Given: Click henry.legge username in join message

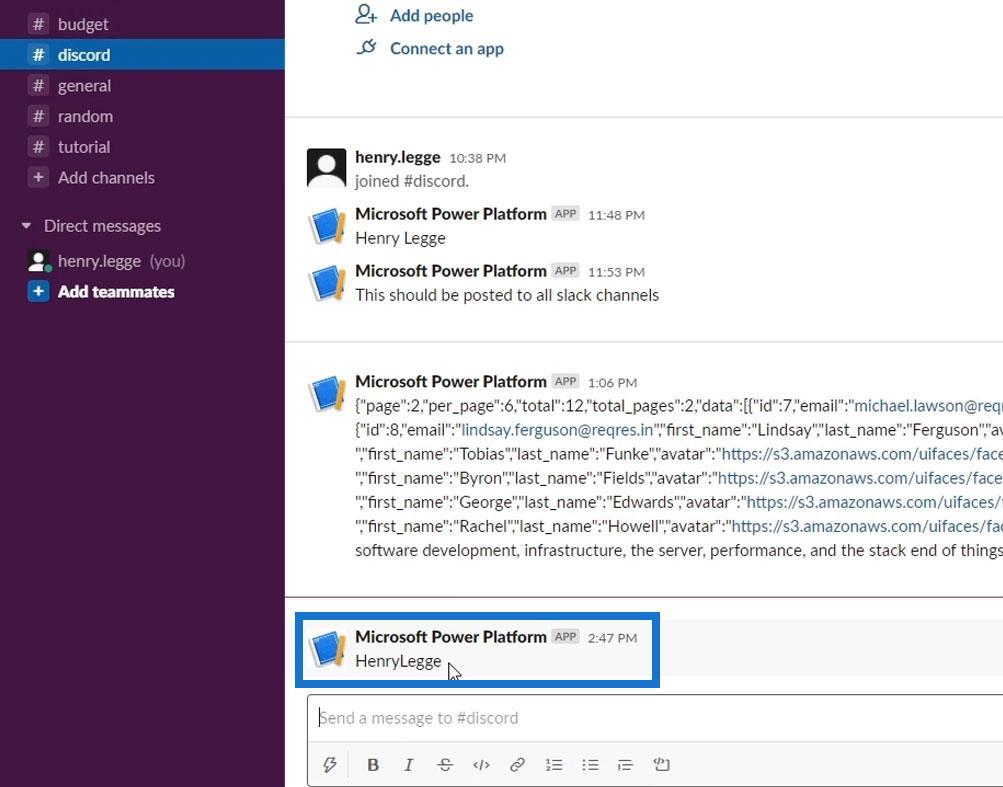Looking at the screenshot, I should 397,157.
